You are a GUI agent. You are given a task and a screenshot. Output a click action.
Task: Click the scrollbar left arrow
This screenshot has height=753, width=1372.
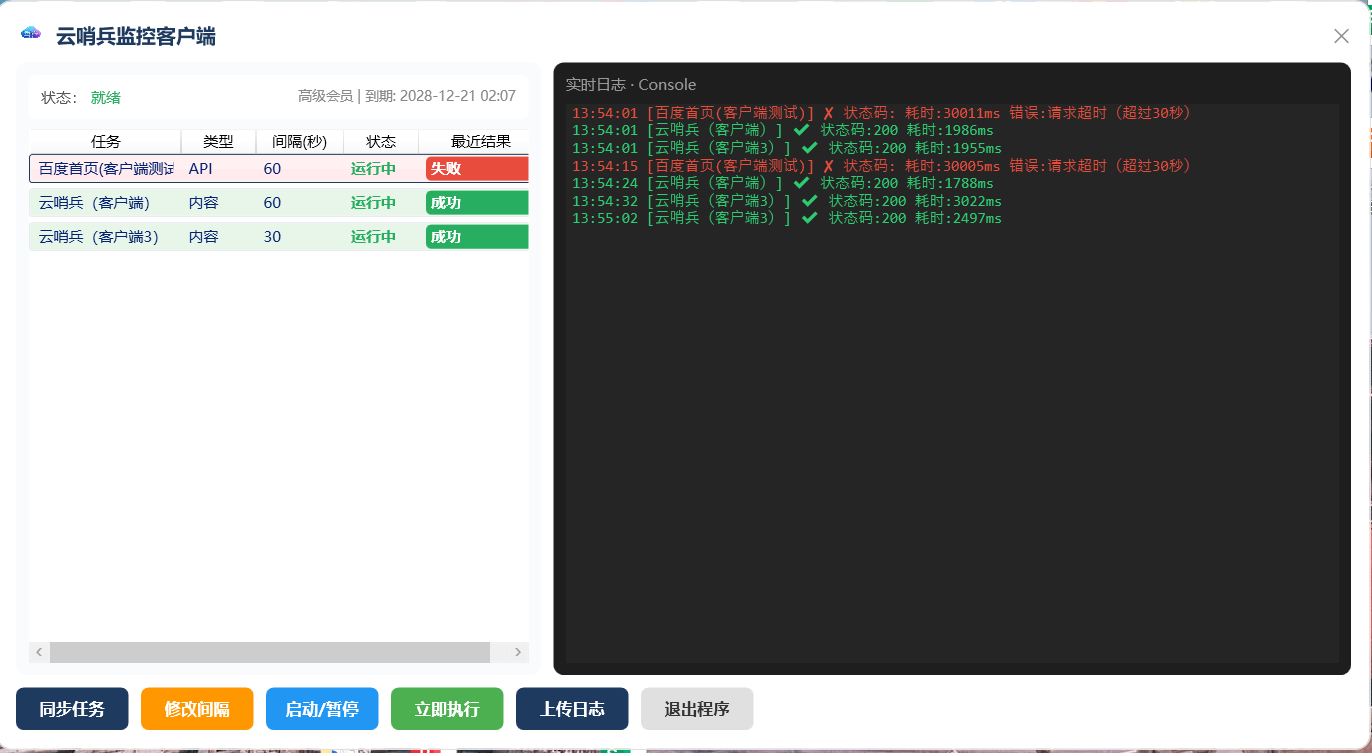click(x=39, y=652)
